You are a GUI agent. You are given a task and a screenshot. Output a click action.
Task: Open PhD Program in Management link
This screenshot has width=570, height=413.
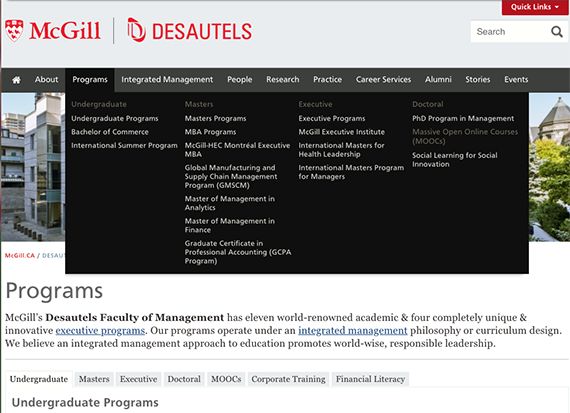pyautogui.click(x=463, y=119)
